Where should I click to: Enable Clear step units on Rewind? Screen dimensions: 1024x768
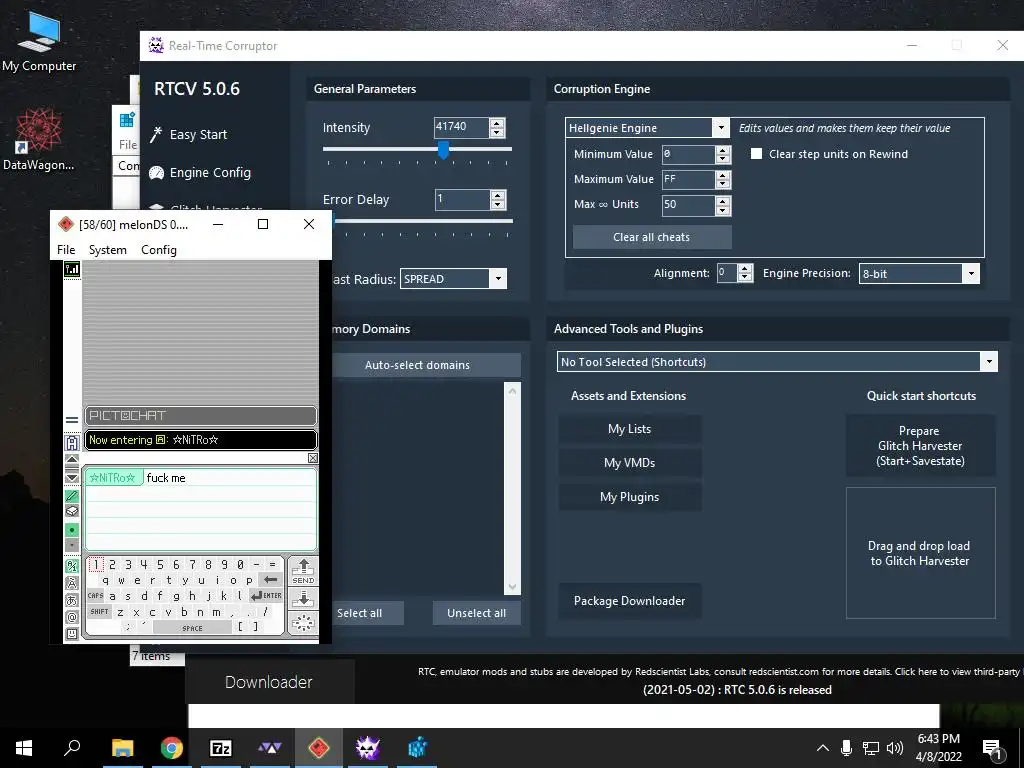coord(756,153)
